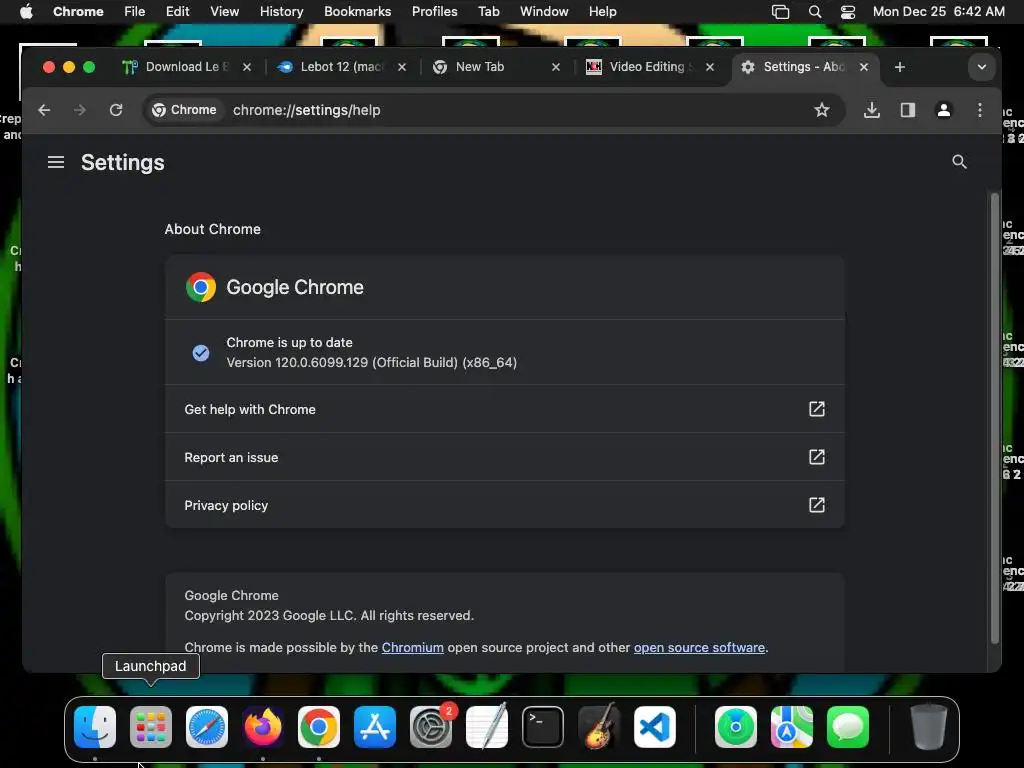Open the Bookmarks menu
The width and height of the screenshot is (1024, 768).
click(x=357, y=11)
